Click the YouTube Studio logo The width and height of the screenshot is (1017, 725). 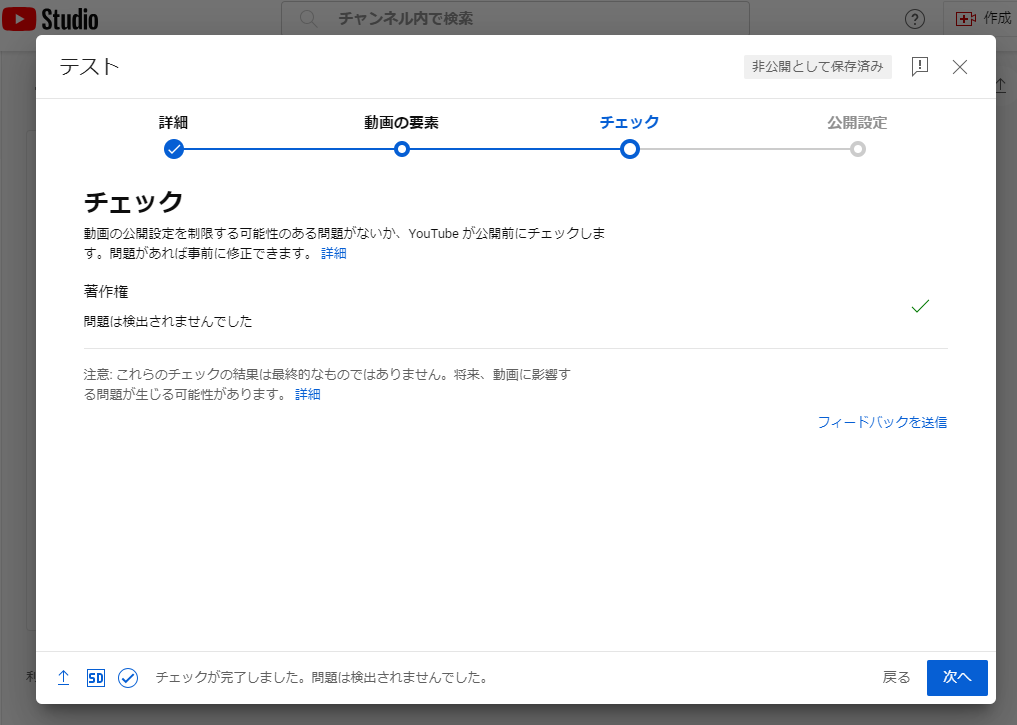pyautogui.click(x=51, y=19)
